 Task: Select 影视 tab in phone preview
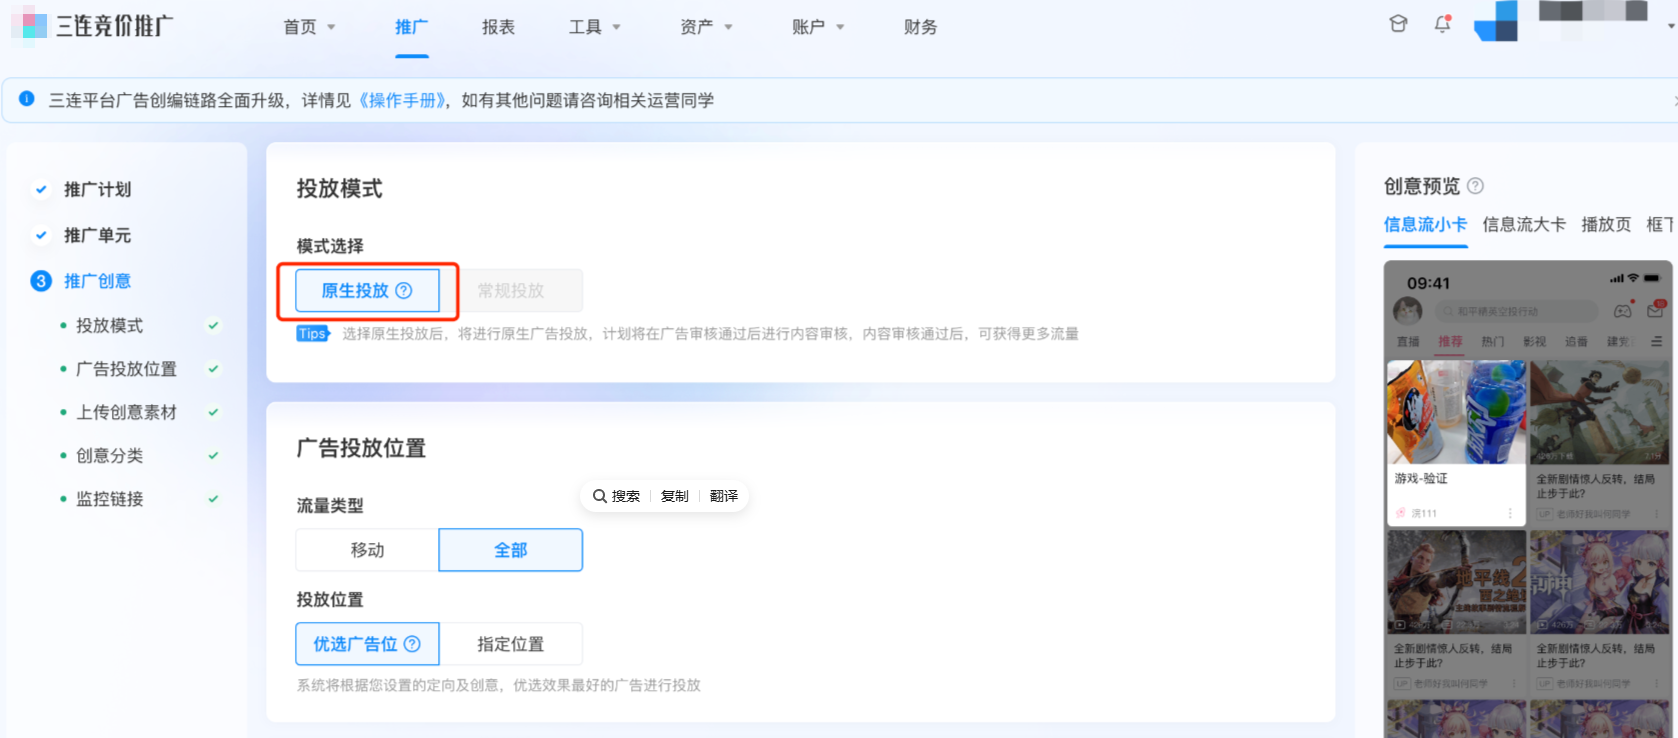[x=1535, y=342]
